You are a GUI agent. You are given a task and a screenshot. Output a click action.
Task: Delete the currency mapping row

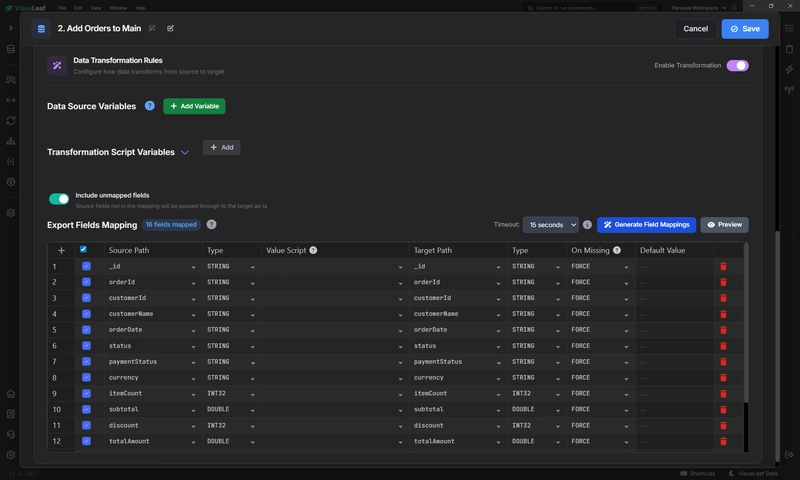pyautogui.click(x=723, y=377)
